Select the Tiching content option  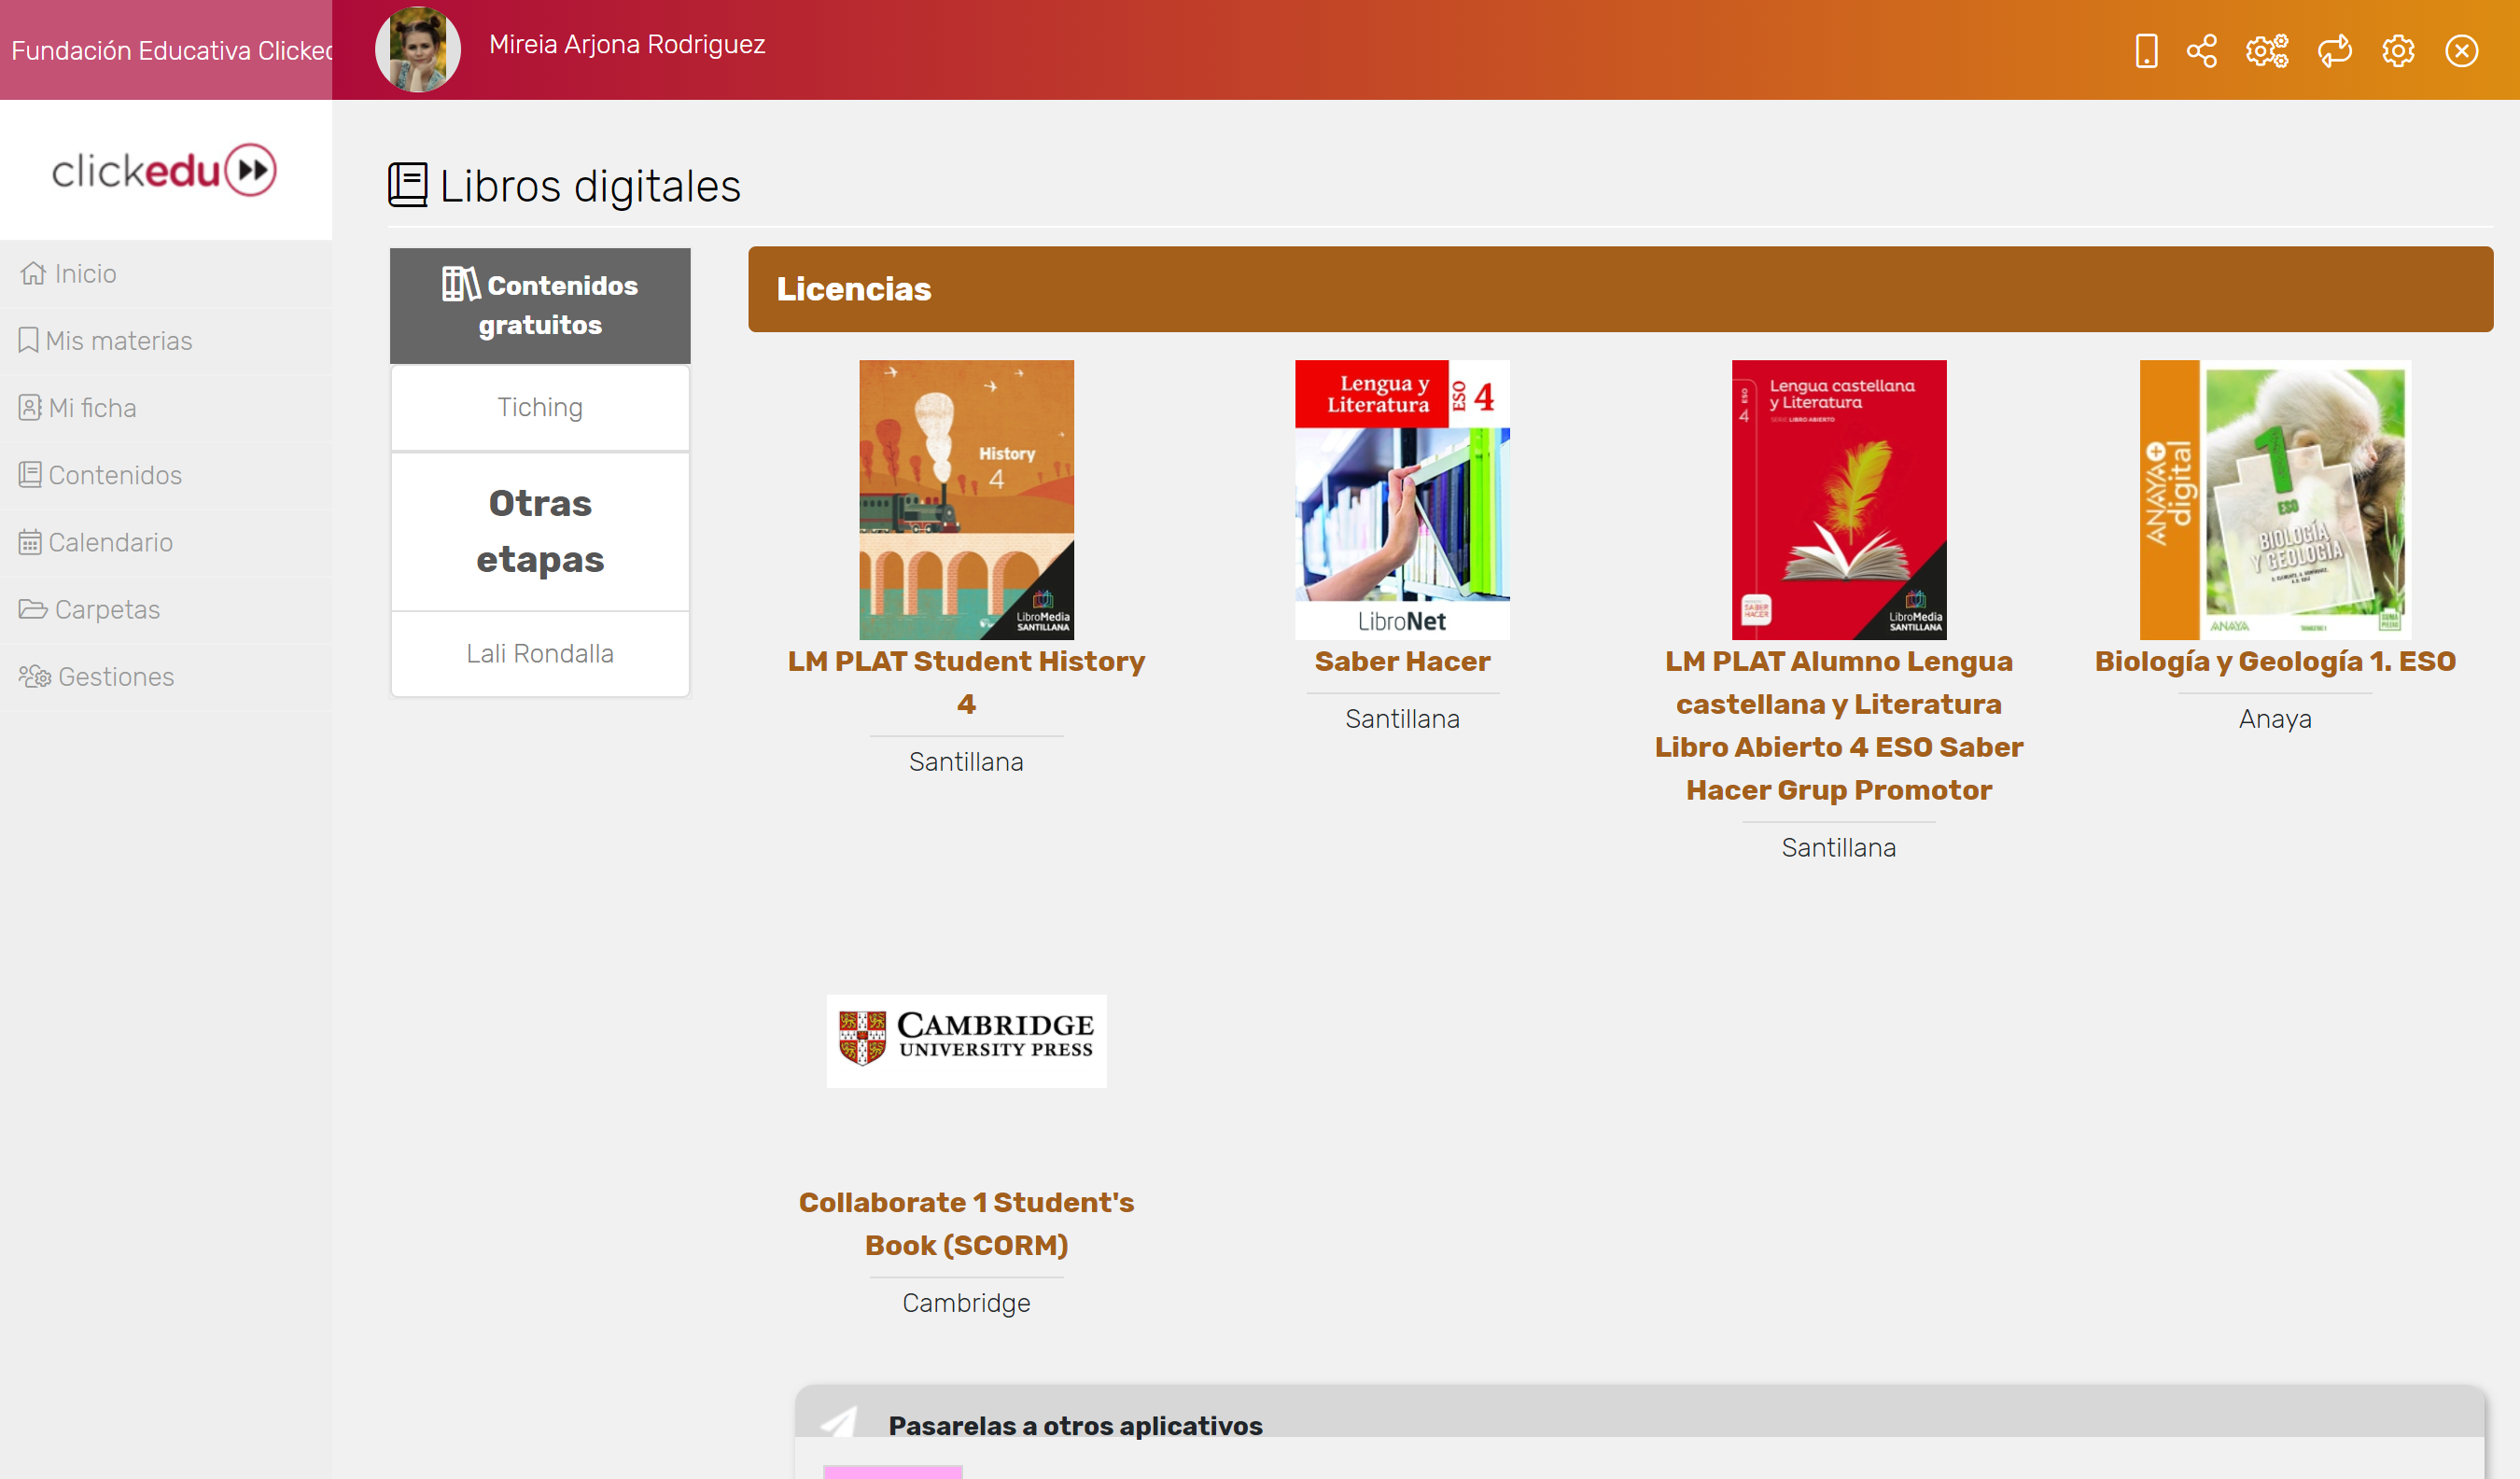(540, 407)
